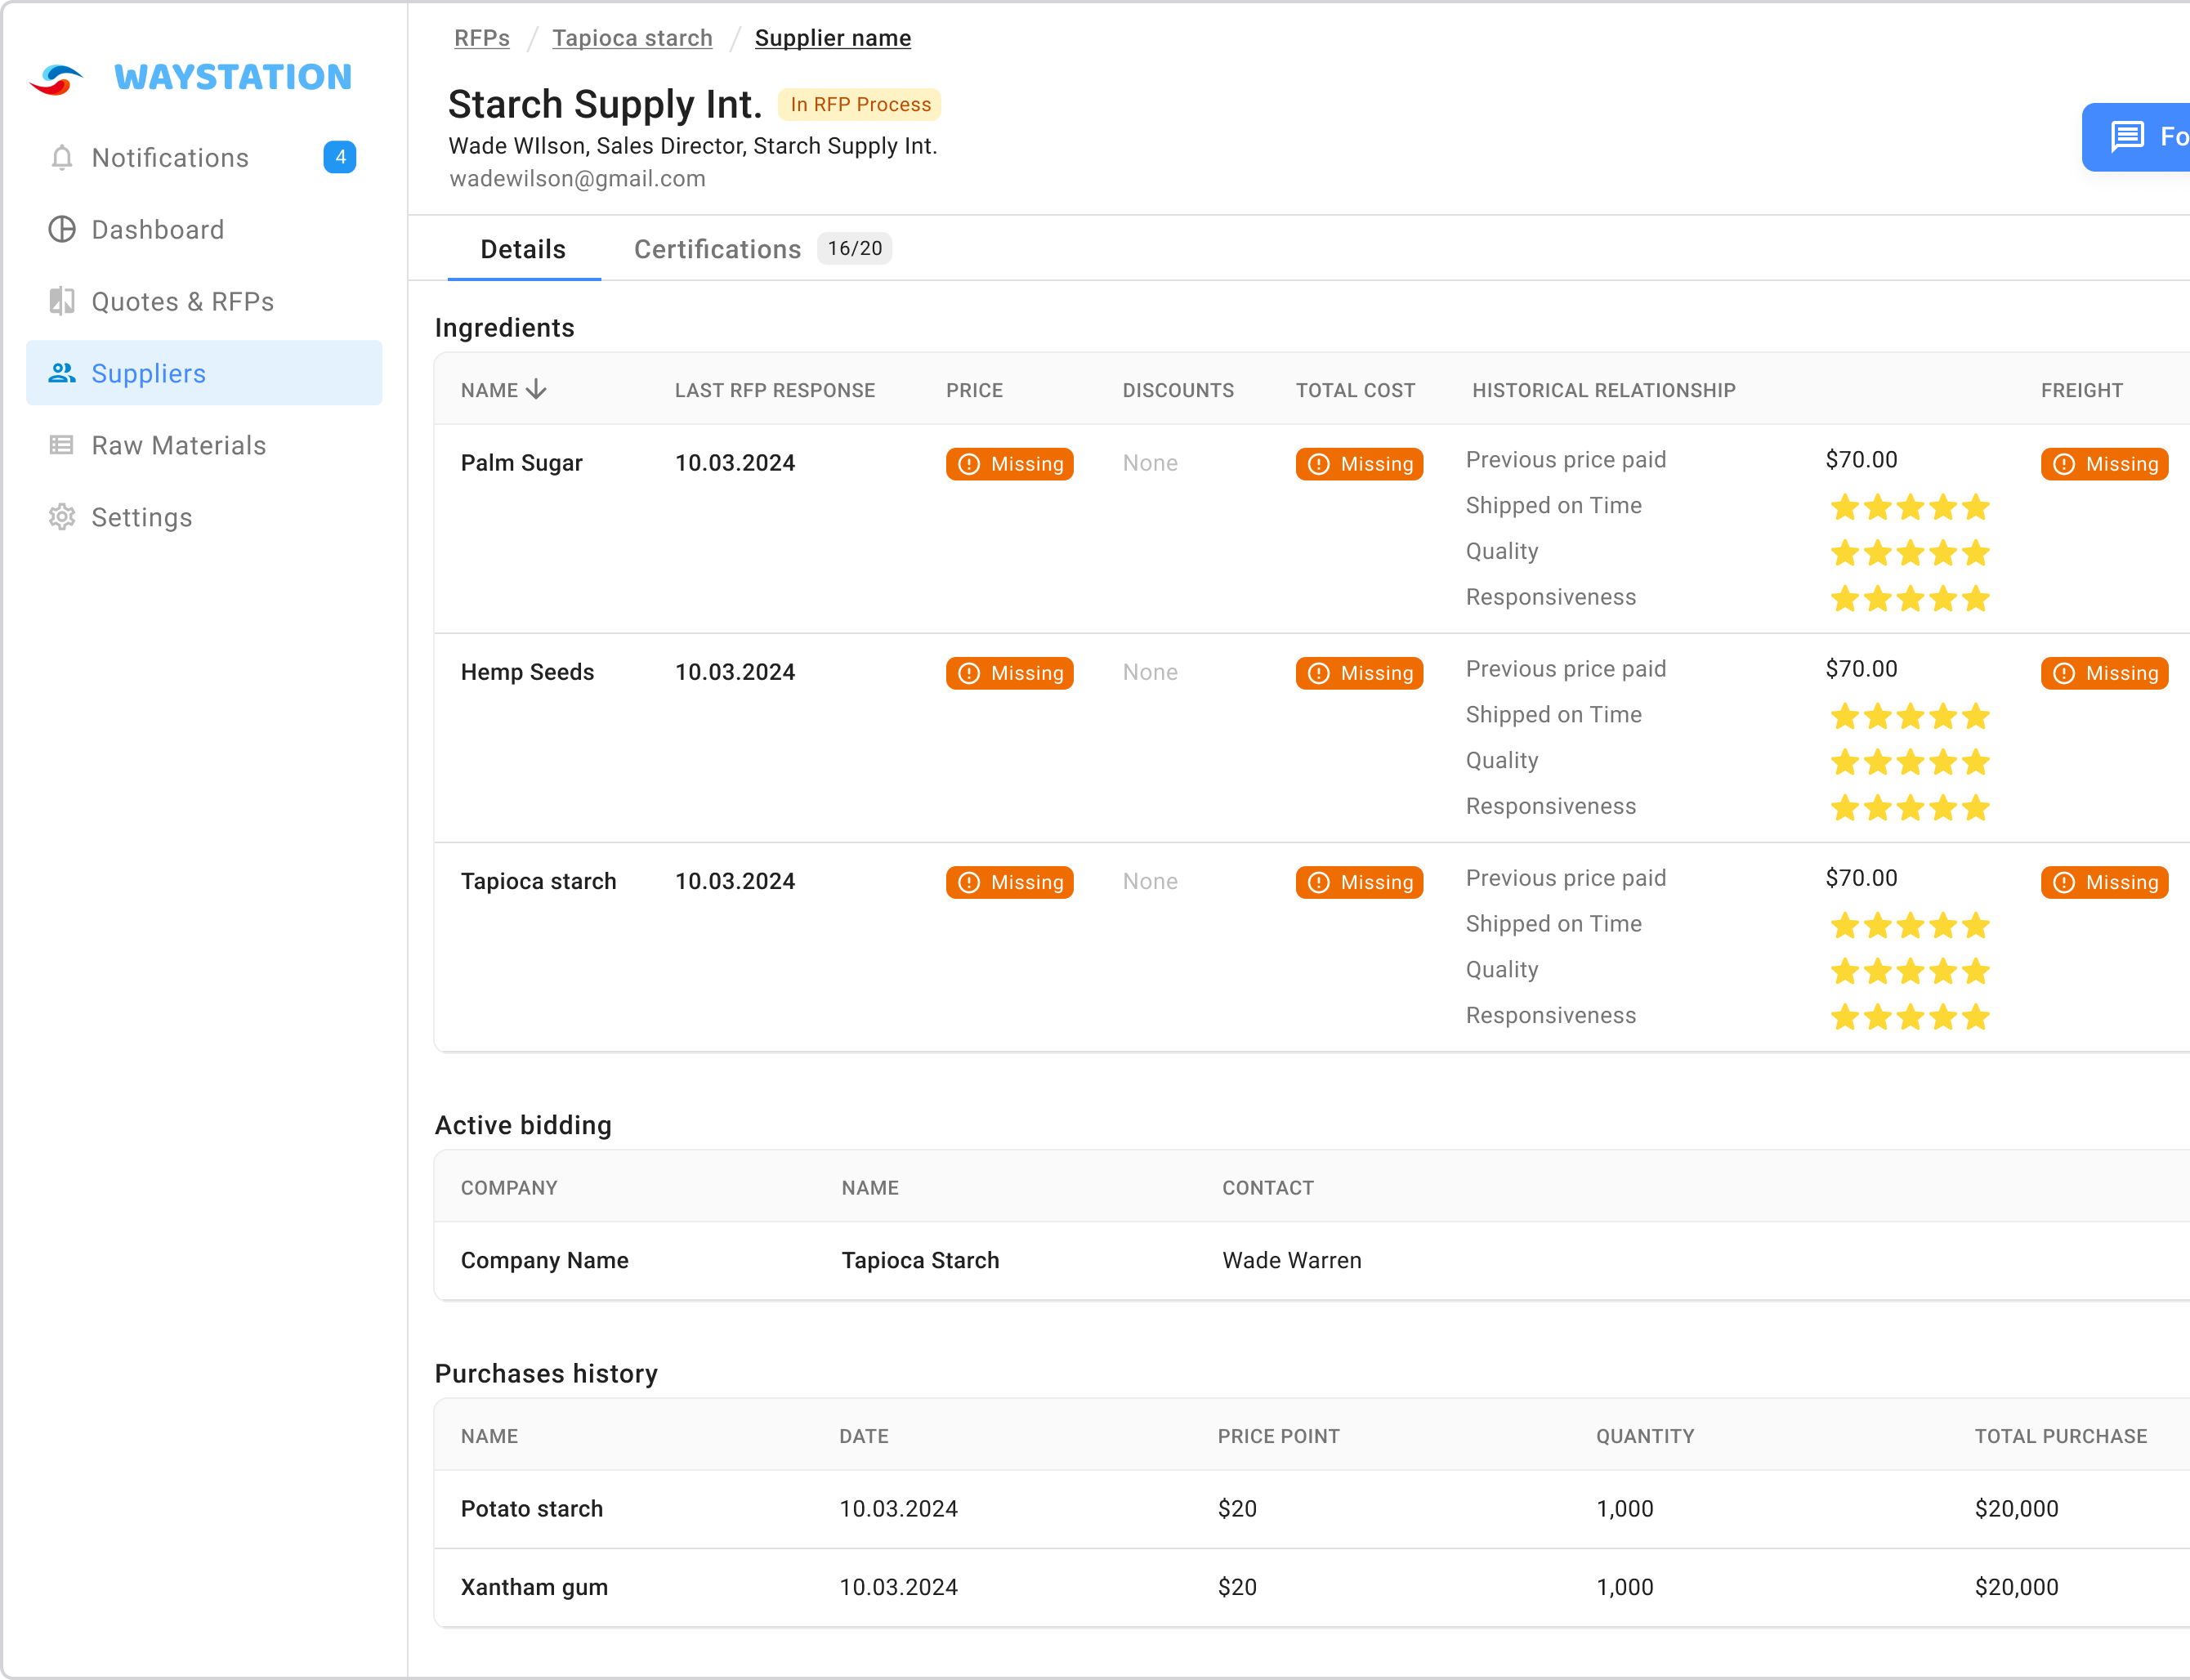Click the chat icon on blue button
Image resolution: width=2190 pixels, height=1680 pixels.
[x=2127, y=136]
